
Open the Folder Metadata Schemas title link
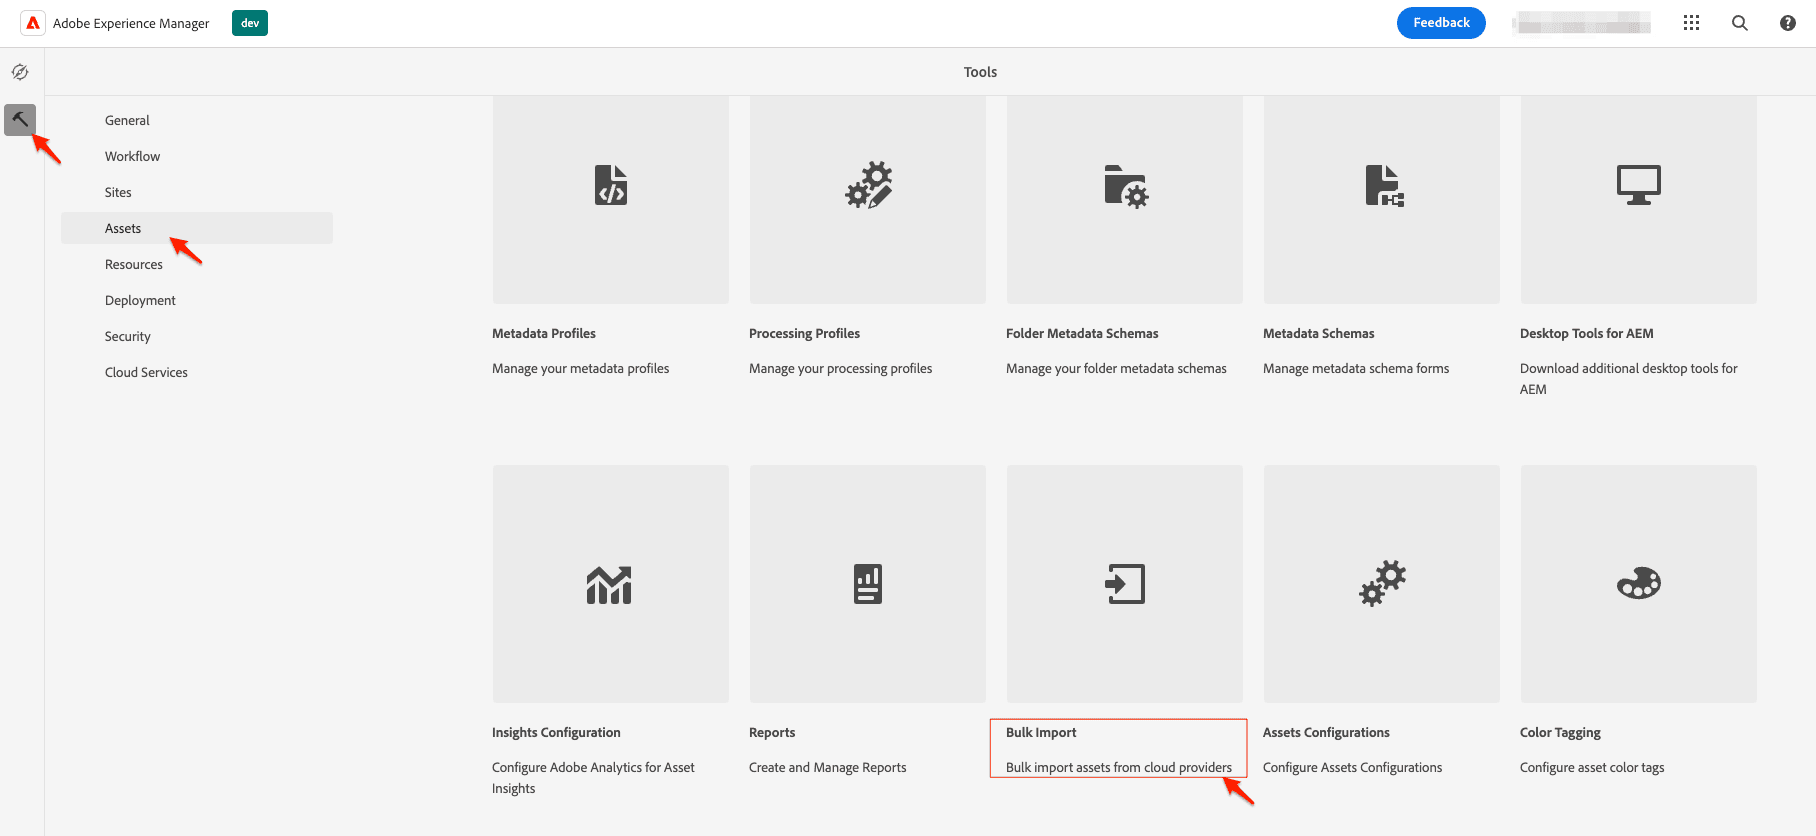(1082, 333)
